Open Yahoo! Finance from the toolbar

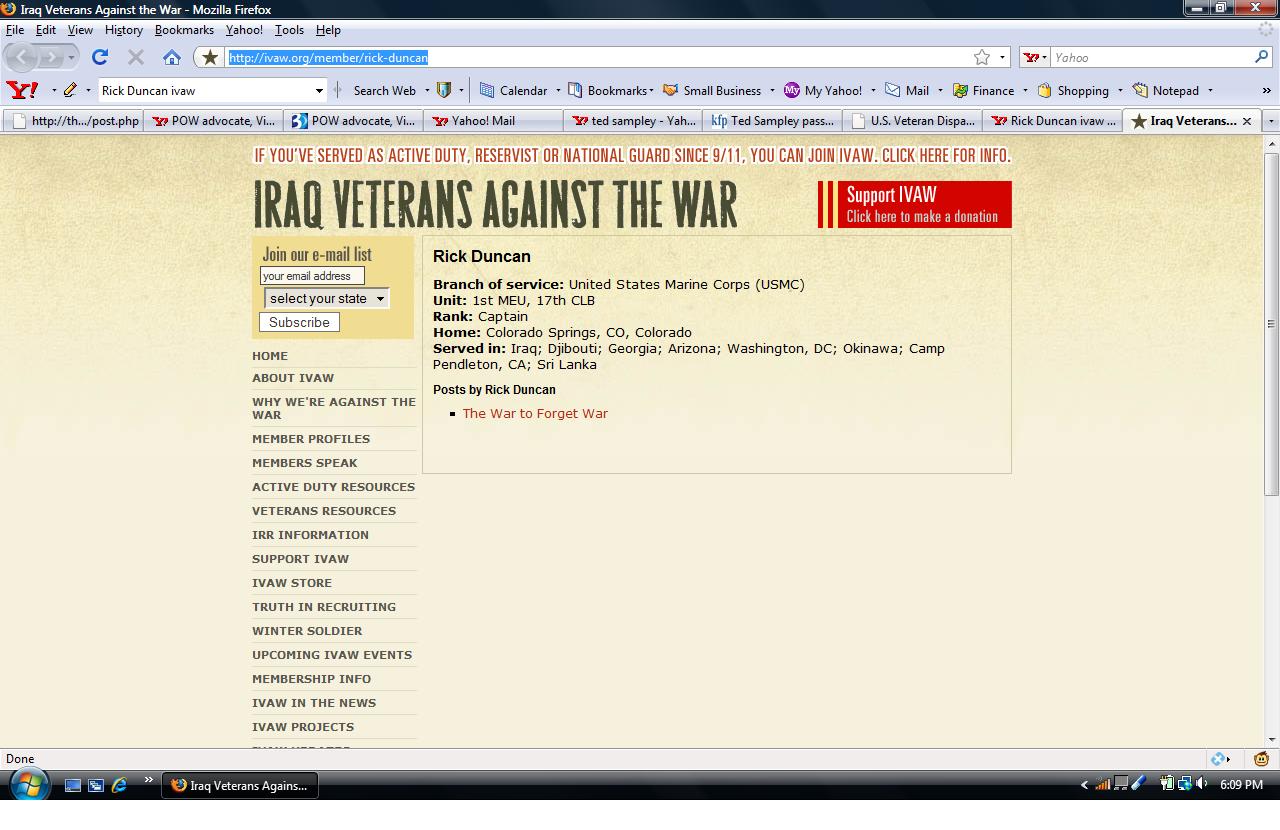tap(961, 90)
